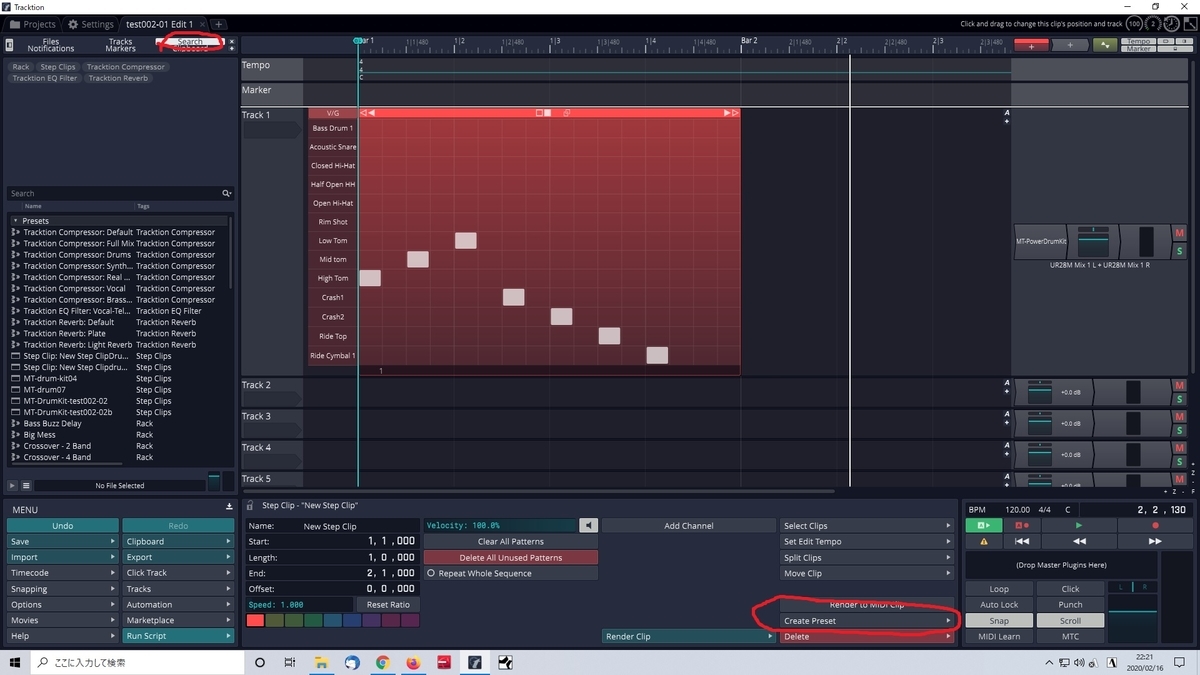This screenshot has width=1200, height=675.
Task: Select Tracktion Reverb: Plate preset row
Action: (x=120, y=333)
